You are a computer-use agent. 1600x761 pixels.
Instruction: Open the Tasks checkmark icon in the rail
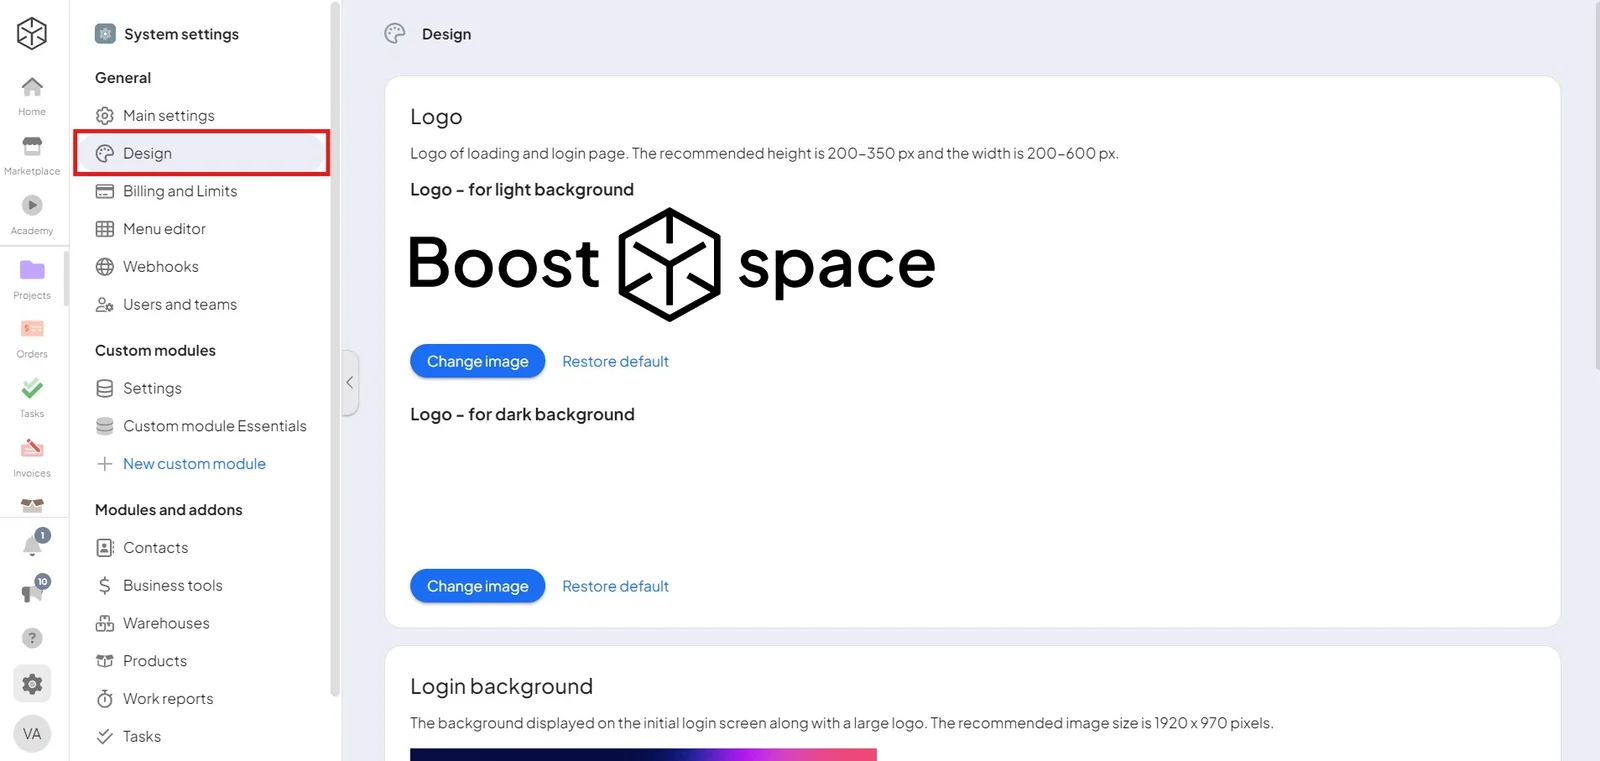click(x=32, y=387)
